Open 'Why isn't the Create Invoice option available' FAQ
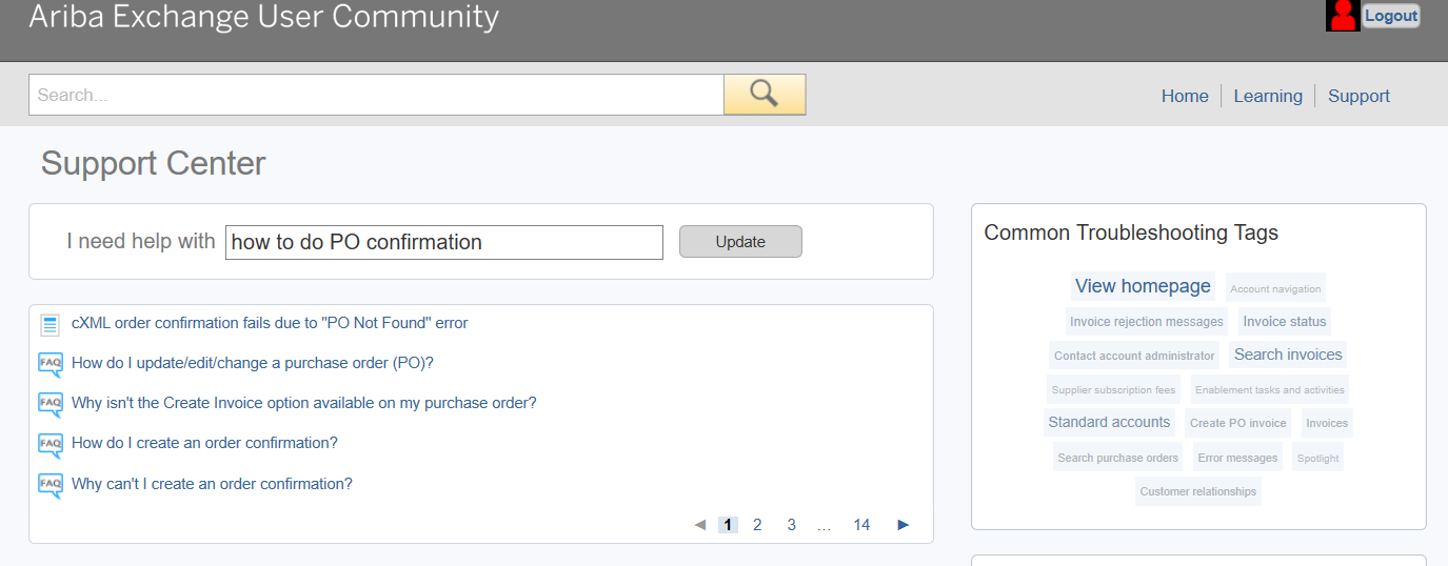Screen dimensions: 1448x566 tap(304, 403)
